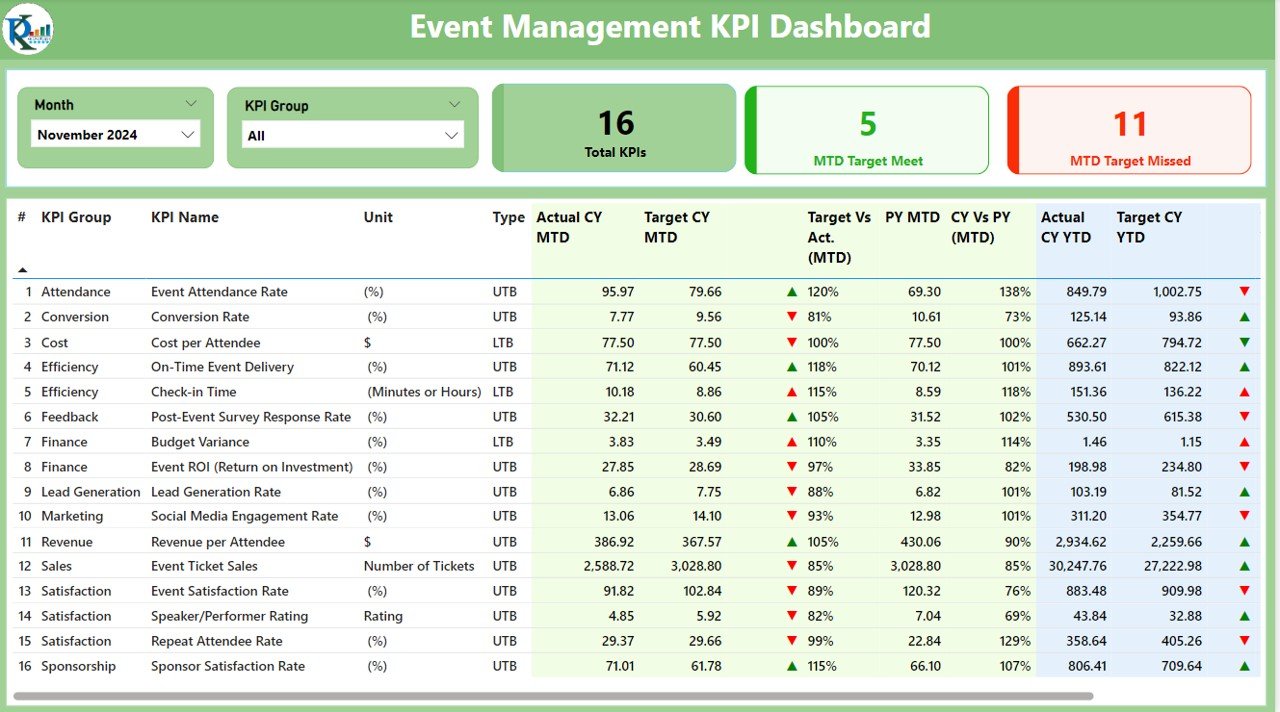The width and height of the screenshot is (1280, 712).
Task: Click the red up arrow for Check-in Time MTD
Action: 792,392
